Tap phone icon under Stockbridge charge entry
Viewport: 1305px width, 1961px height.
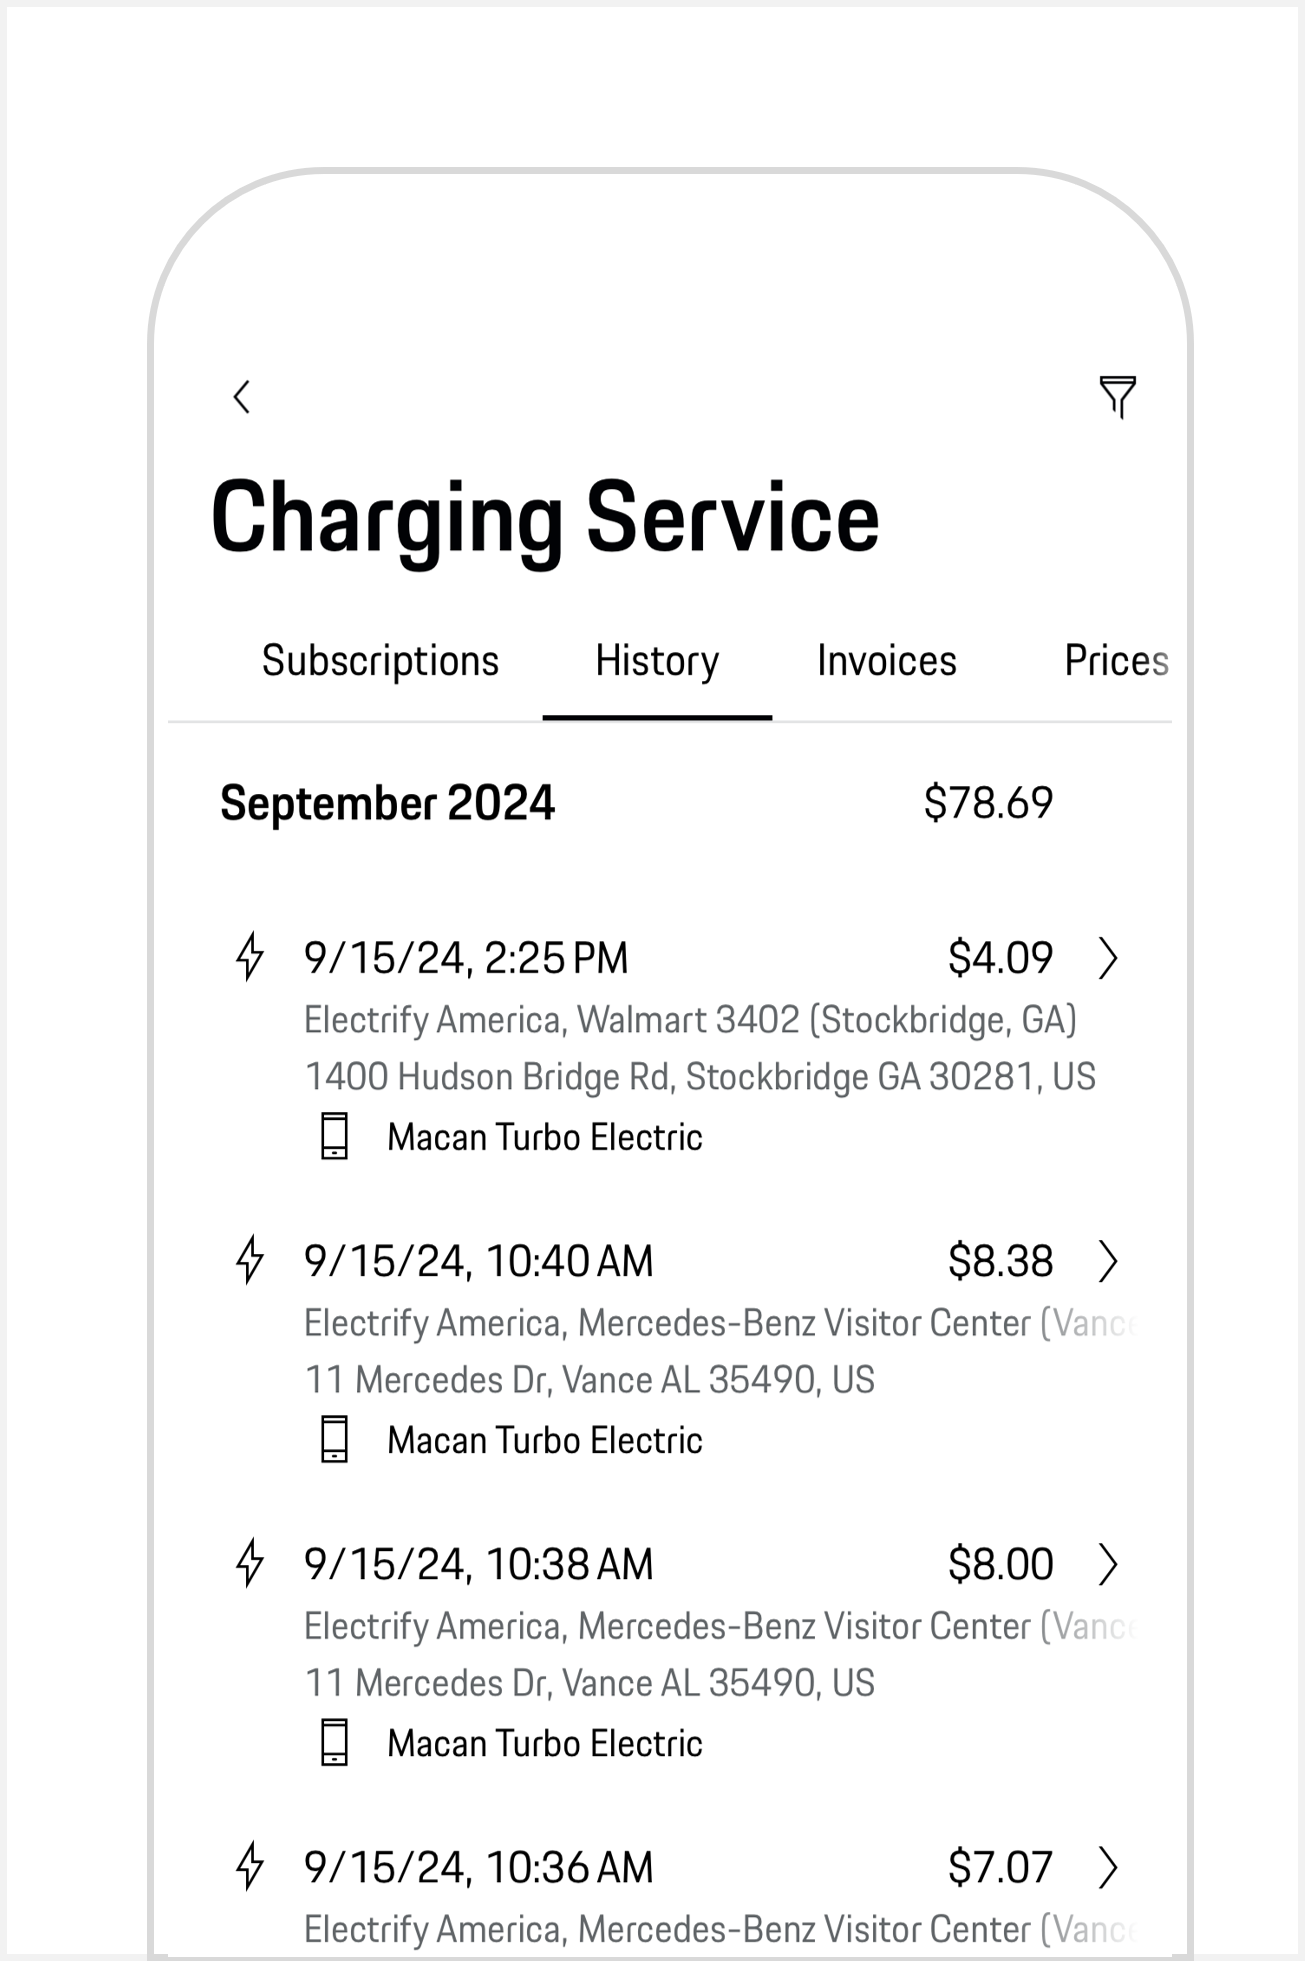pyautogui.click(x=334, y=1136)
